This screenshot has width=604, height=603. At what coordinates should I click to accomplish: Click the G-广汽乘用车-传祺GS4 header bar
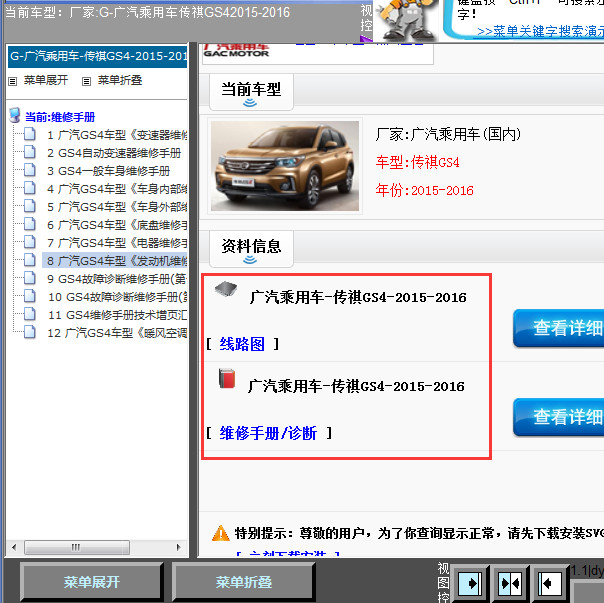click(97, 56)
